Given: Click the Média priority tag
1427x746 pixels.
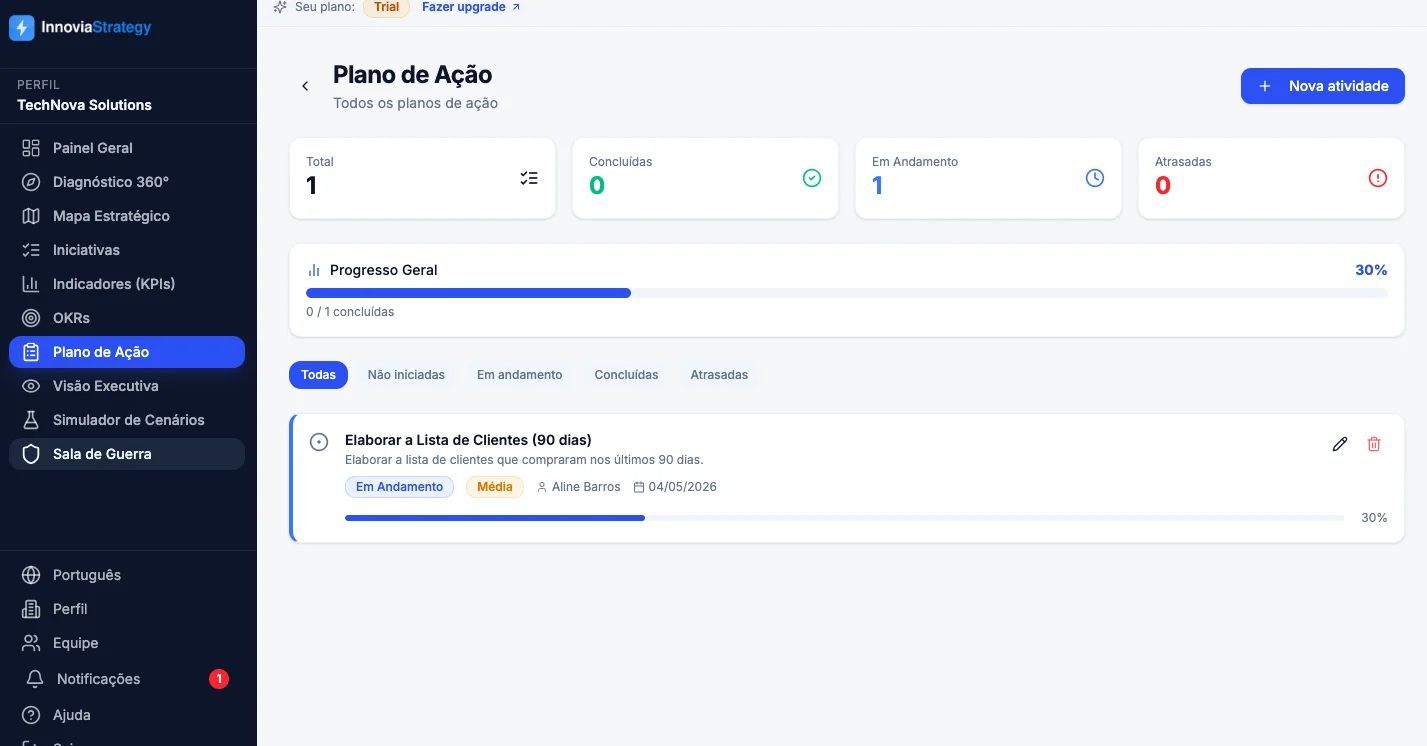Looking at the screenshot, I should [494, 487].
